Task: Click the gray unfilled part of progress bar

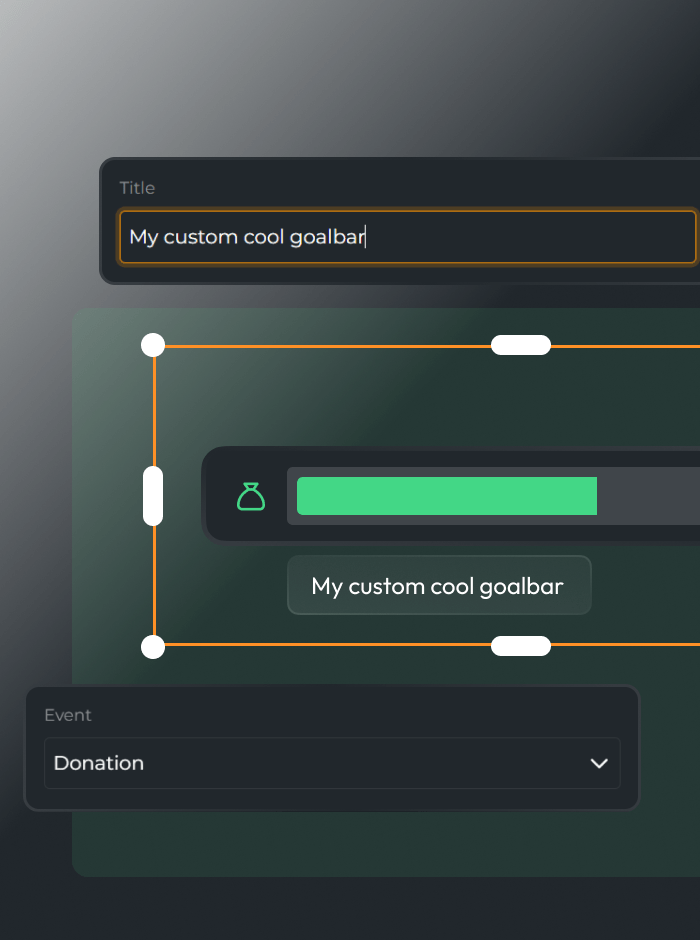Action: [x=648, y=496]
